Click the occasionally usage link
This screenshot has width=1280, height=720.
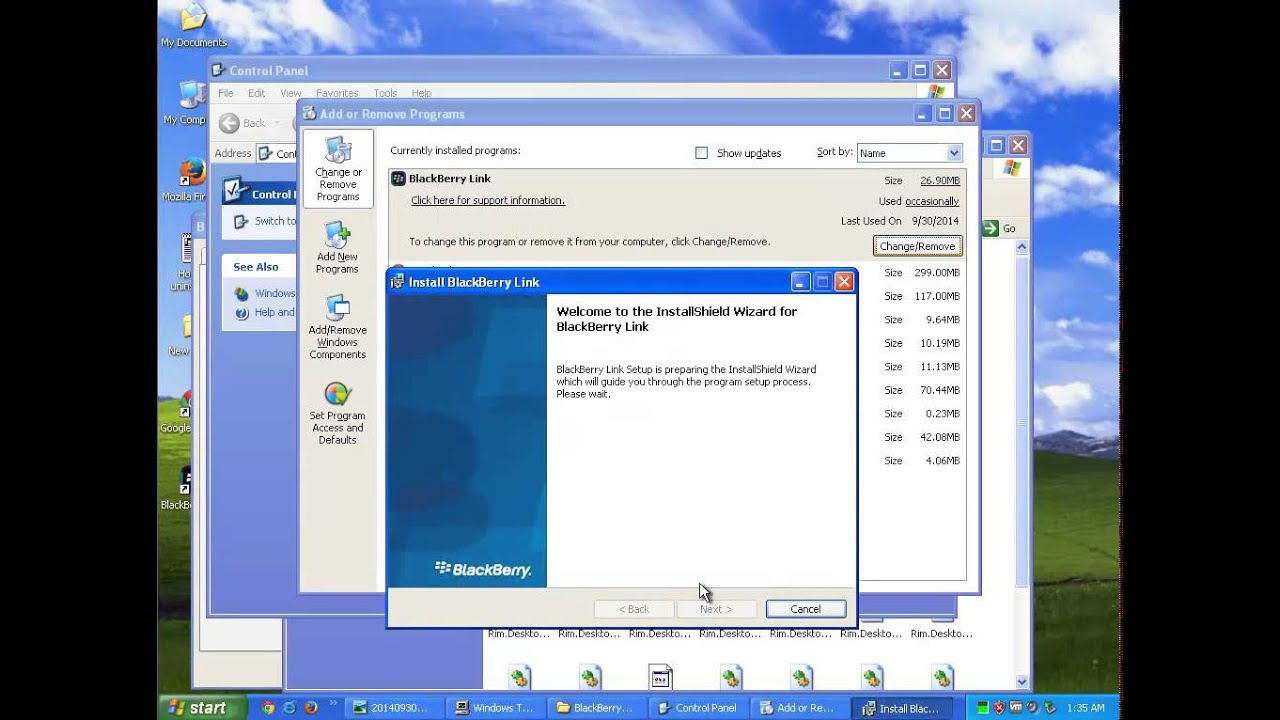tap(932, 201)
